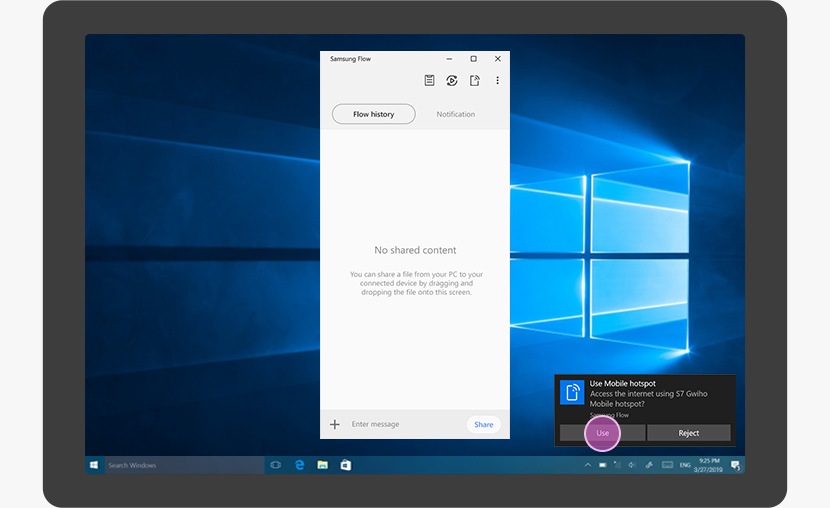Open File Explorer from the taskbar
This screenshot has width=830, height=508.
click(322, 465)
